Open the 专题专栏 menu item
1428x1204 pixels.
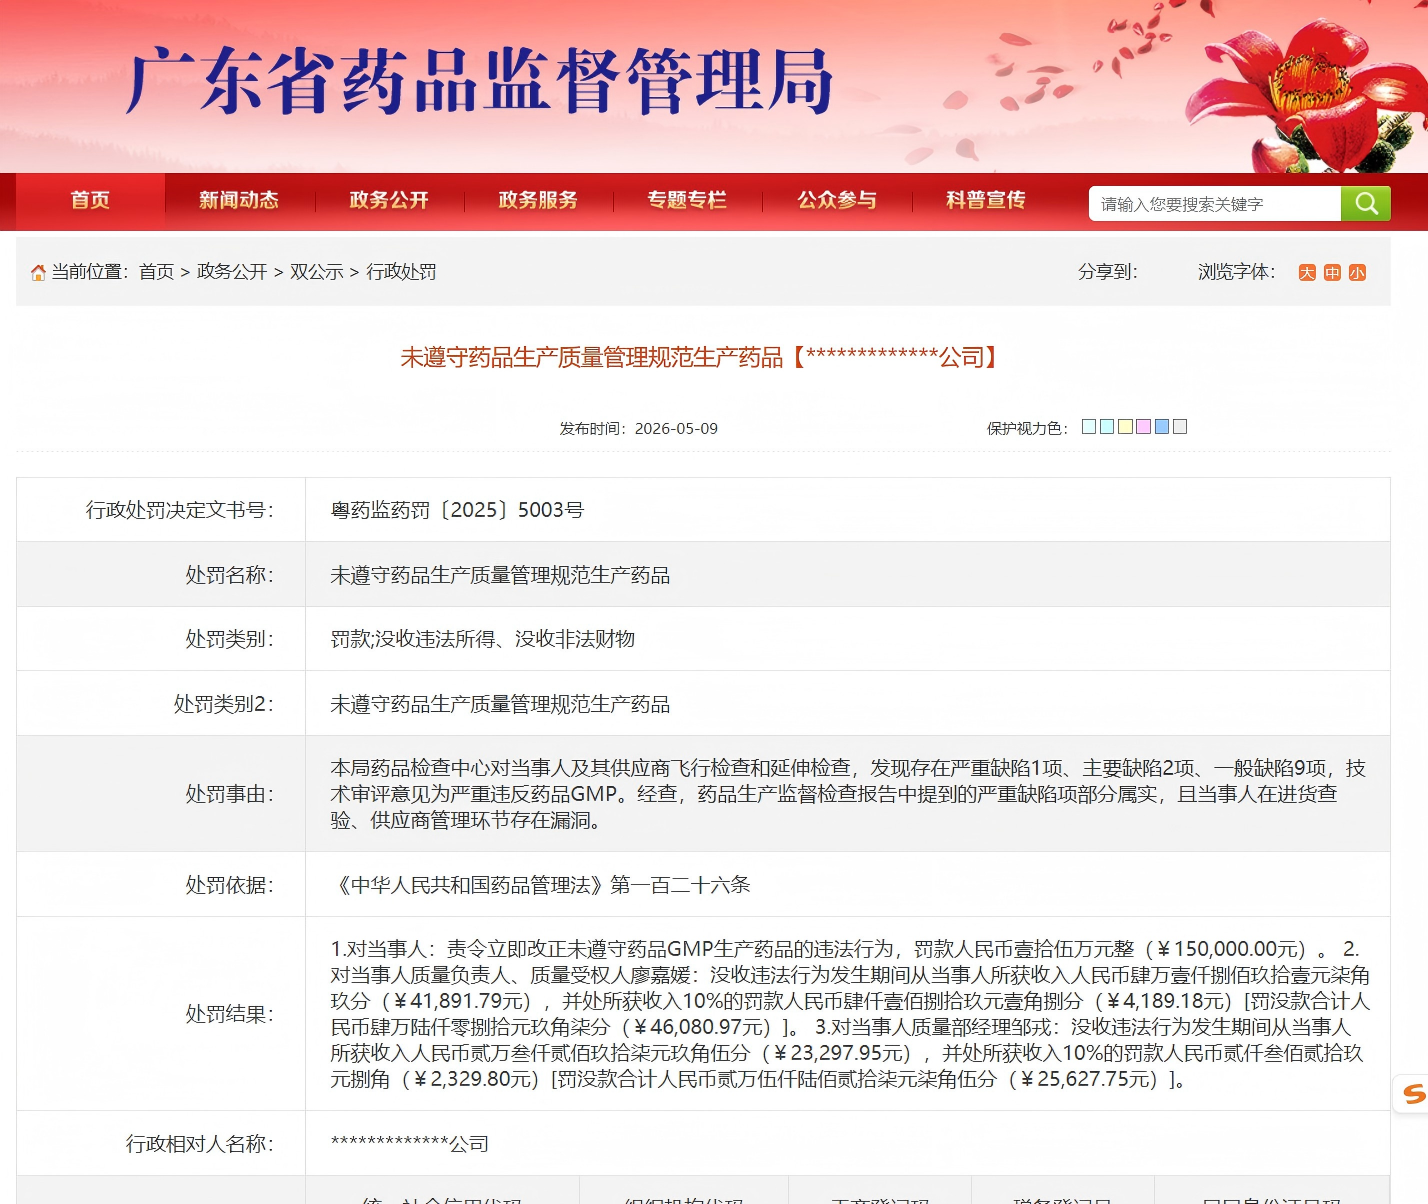[x=687, y=200]
